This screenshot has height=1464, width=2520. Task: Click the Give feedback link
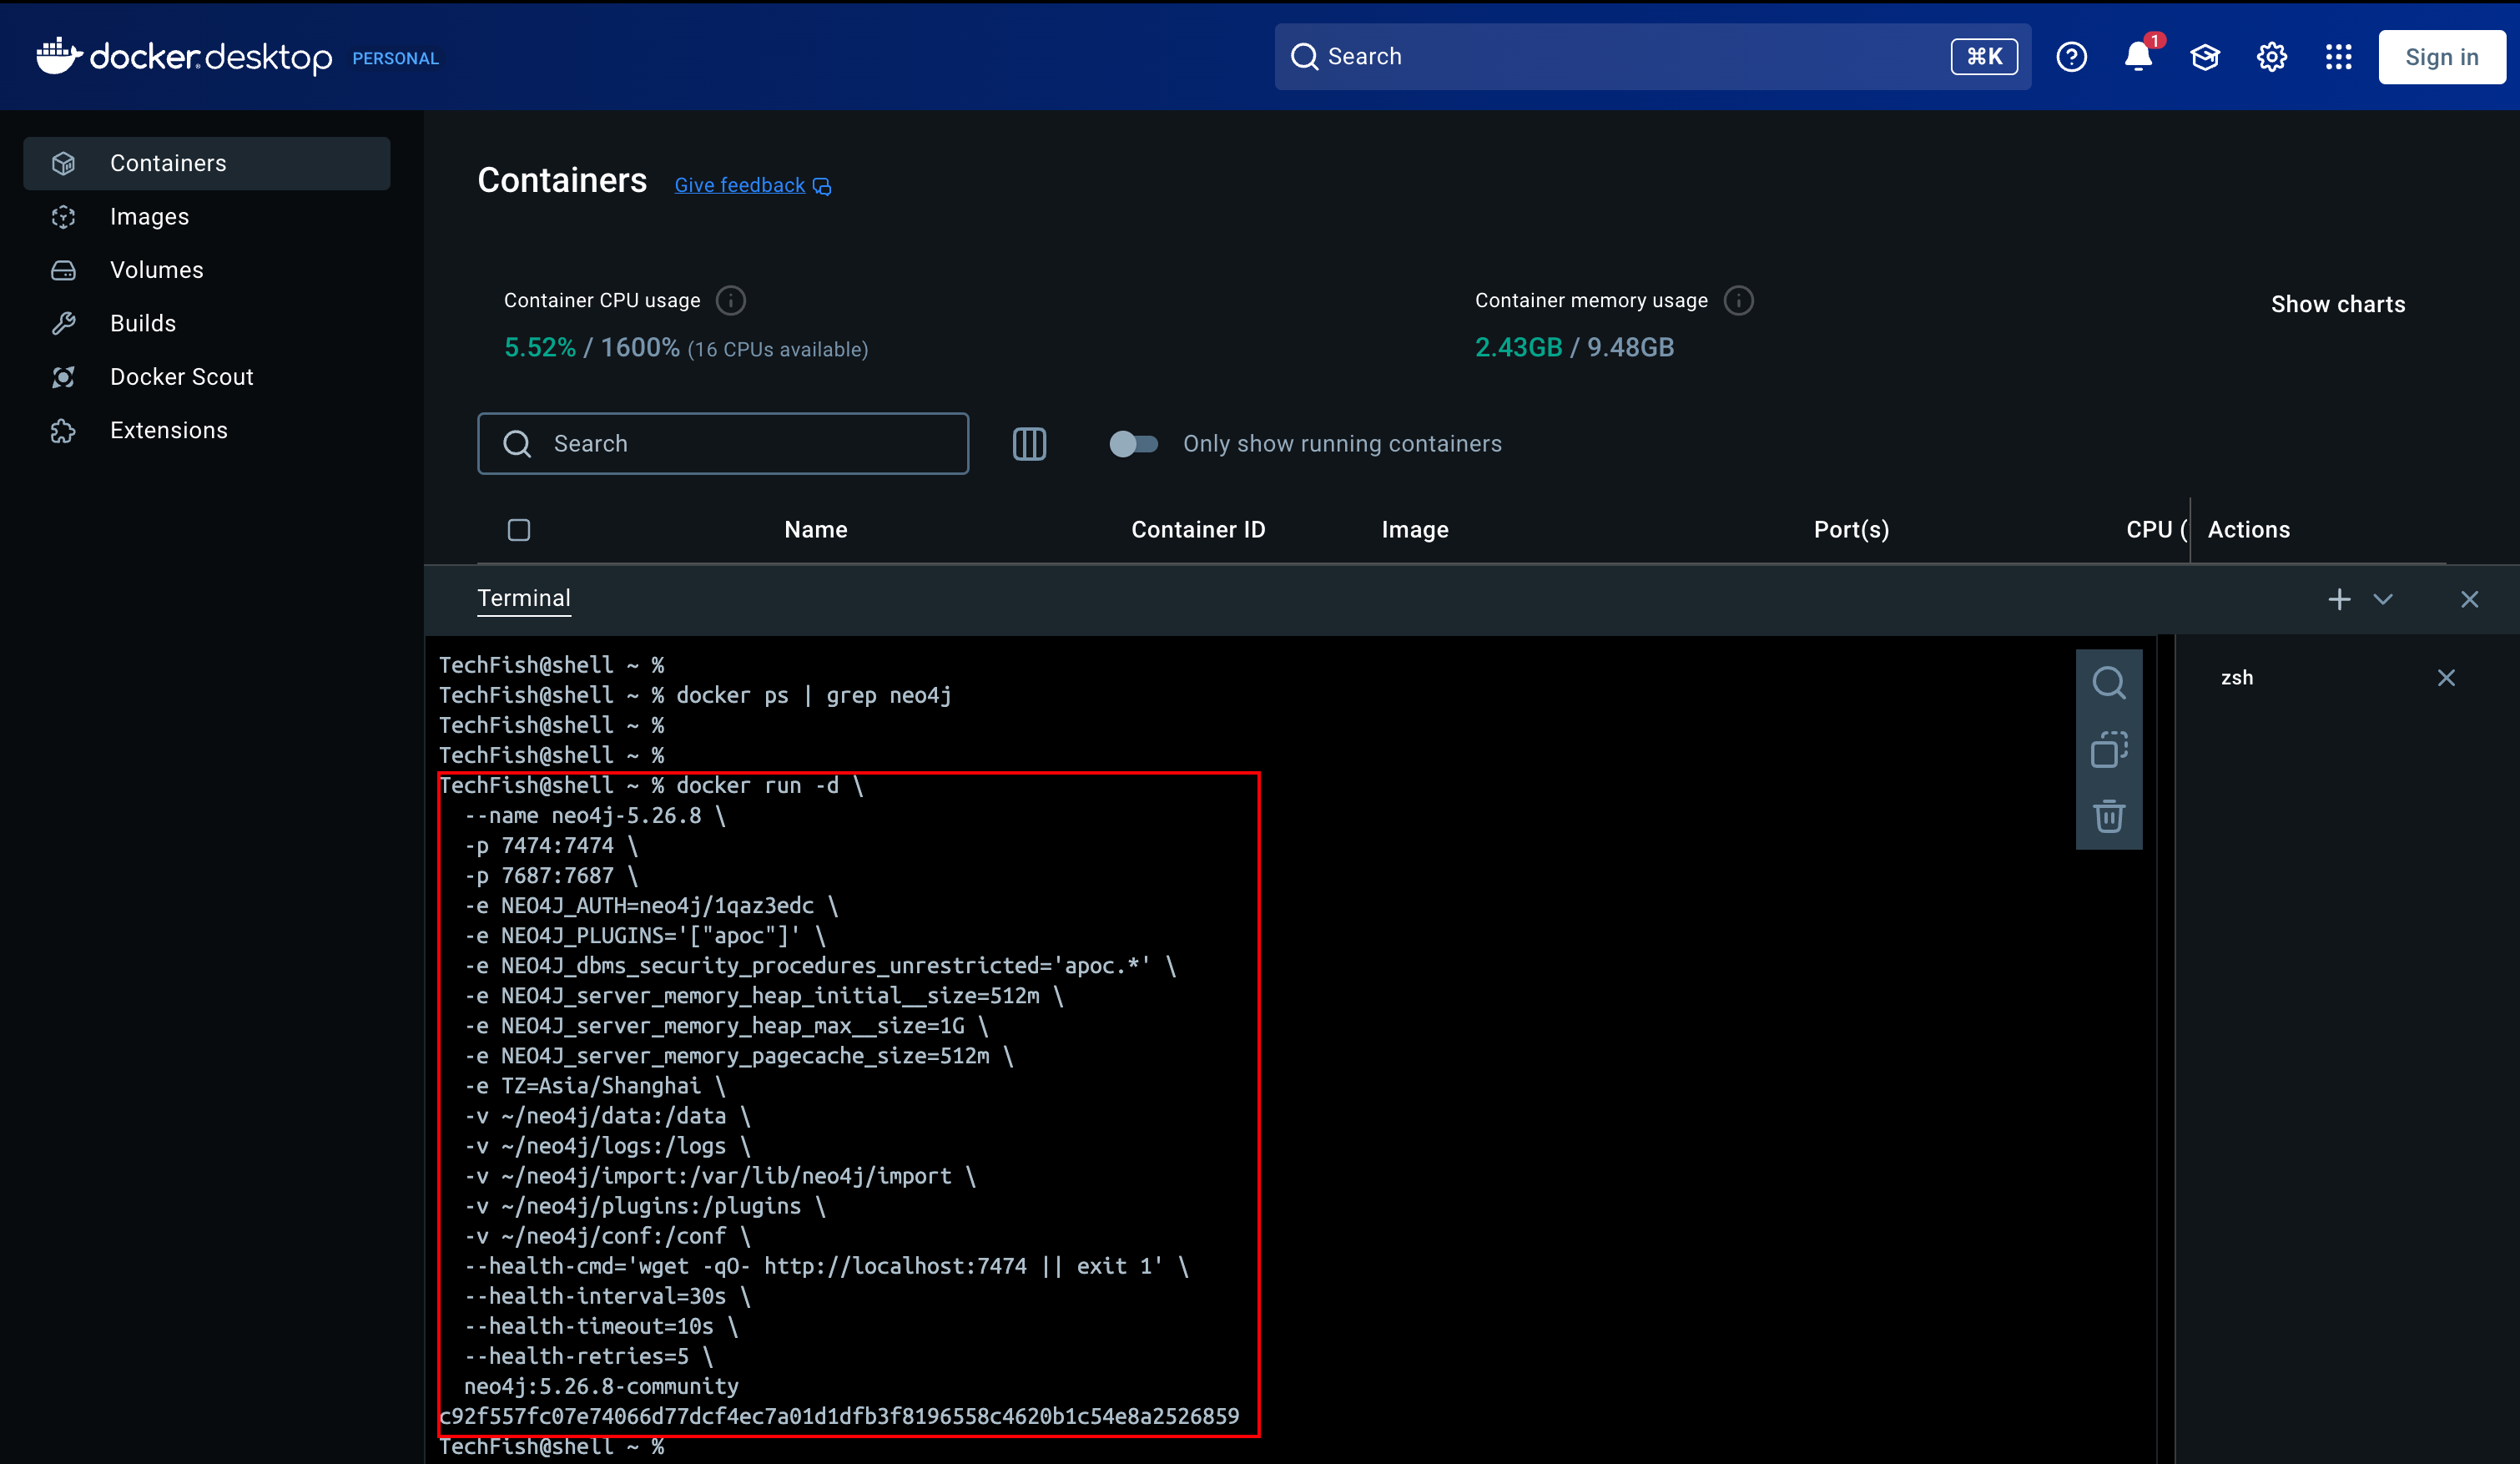pyautogui.click(x=752, y=185)
